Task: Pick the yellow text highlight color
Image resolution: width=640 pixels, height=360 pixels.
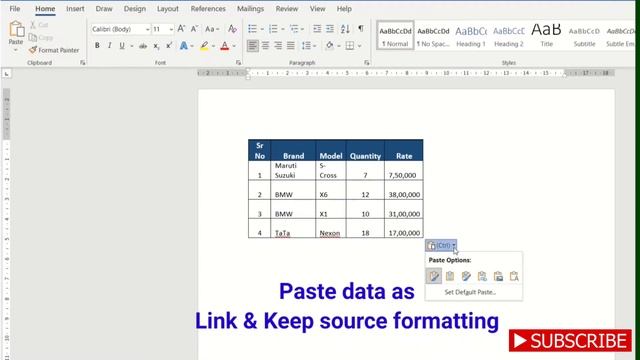Action: click(204, 46)
